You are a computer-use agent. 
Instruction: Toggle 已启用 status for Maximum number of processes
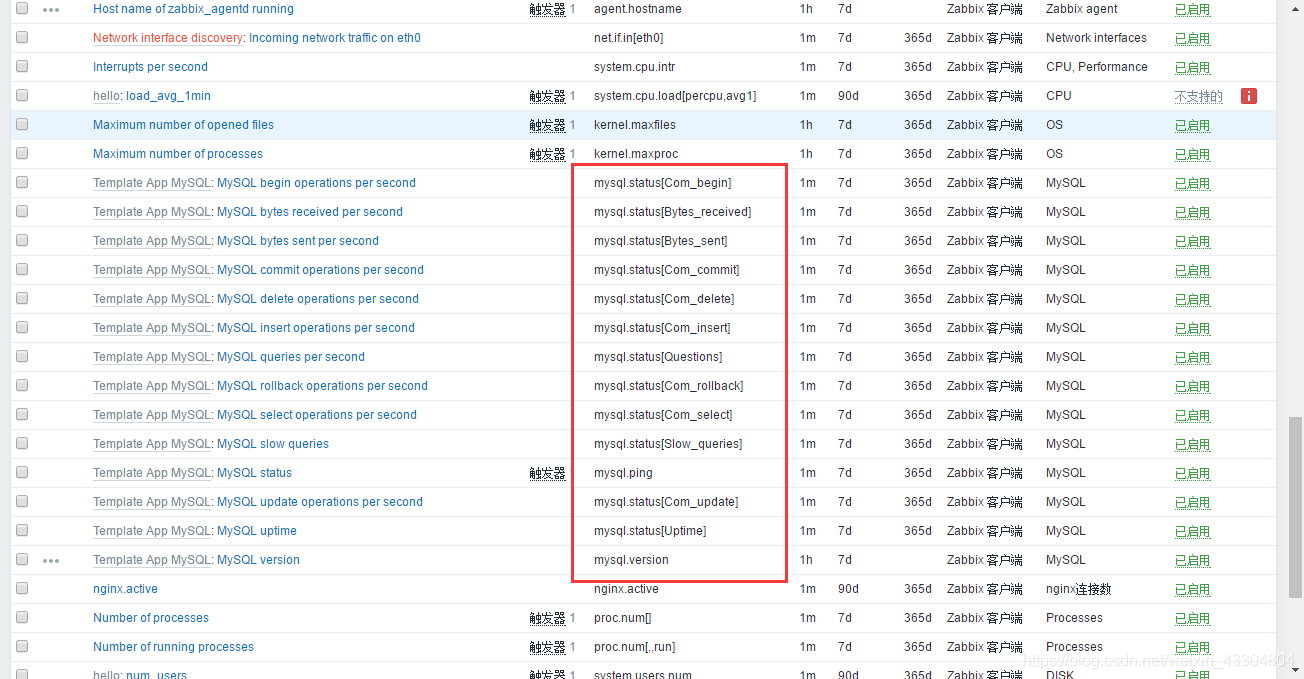click(x=1192, y=154)
